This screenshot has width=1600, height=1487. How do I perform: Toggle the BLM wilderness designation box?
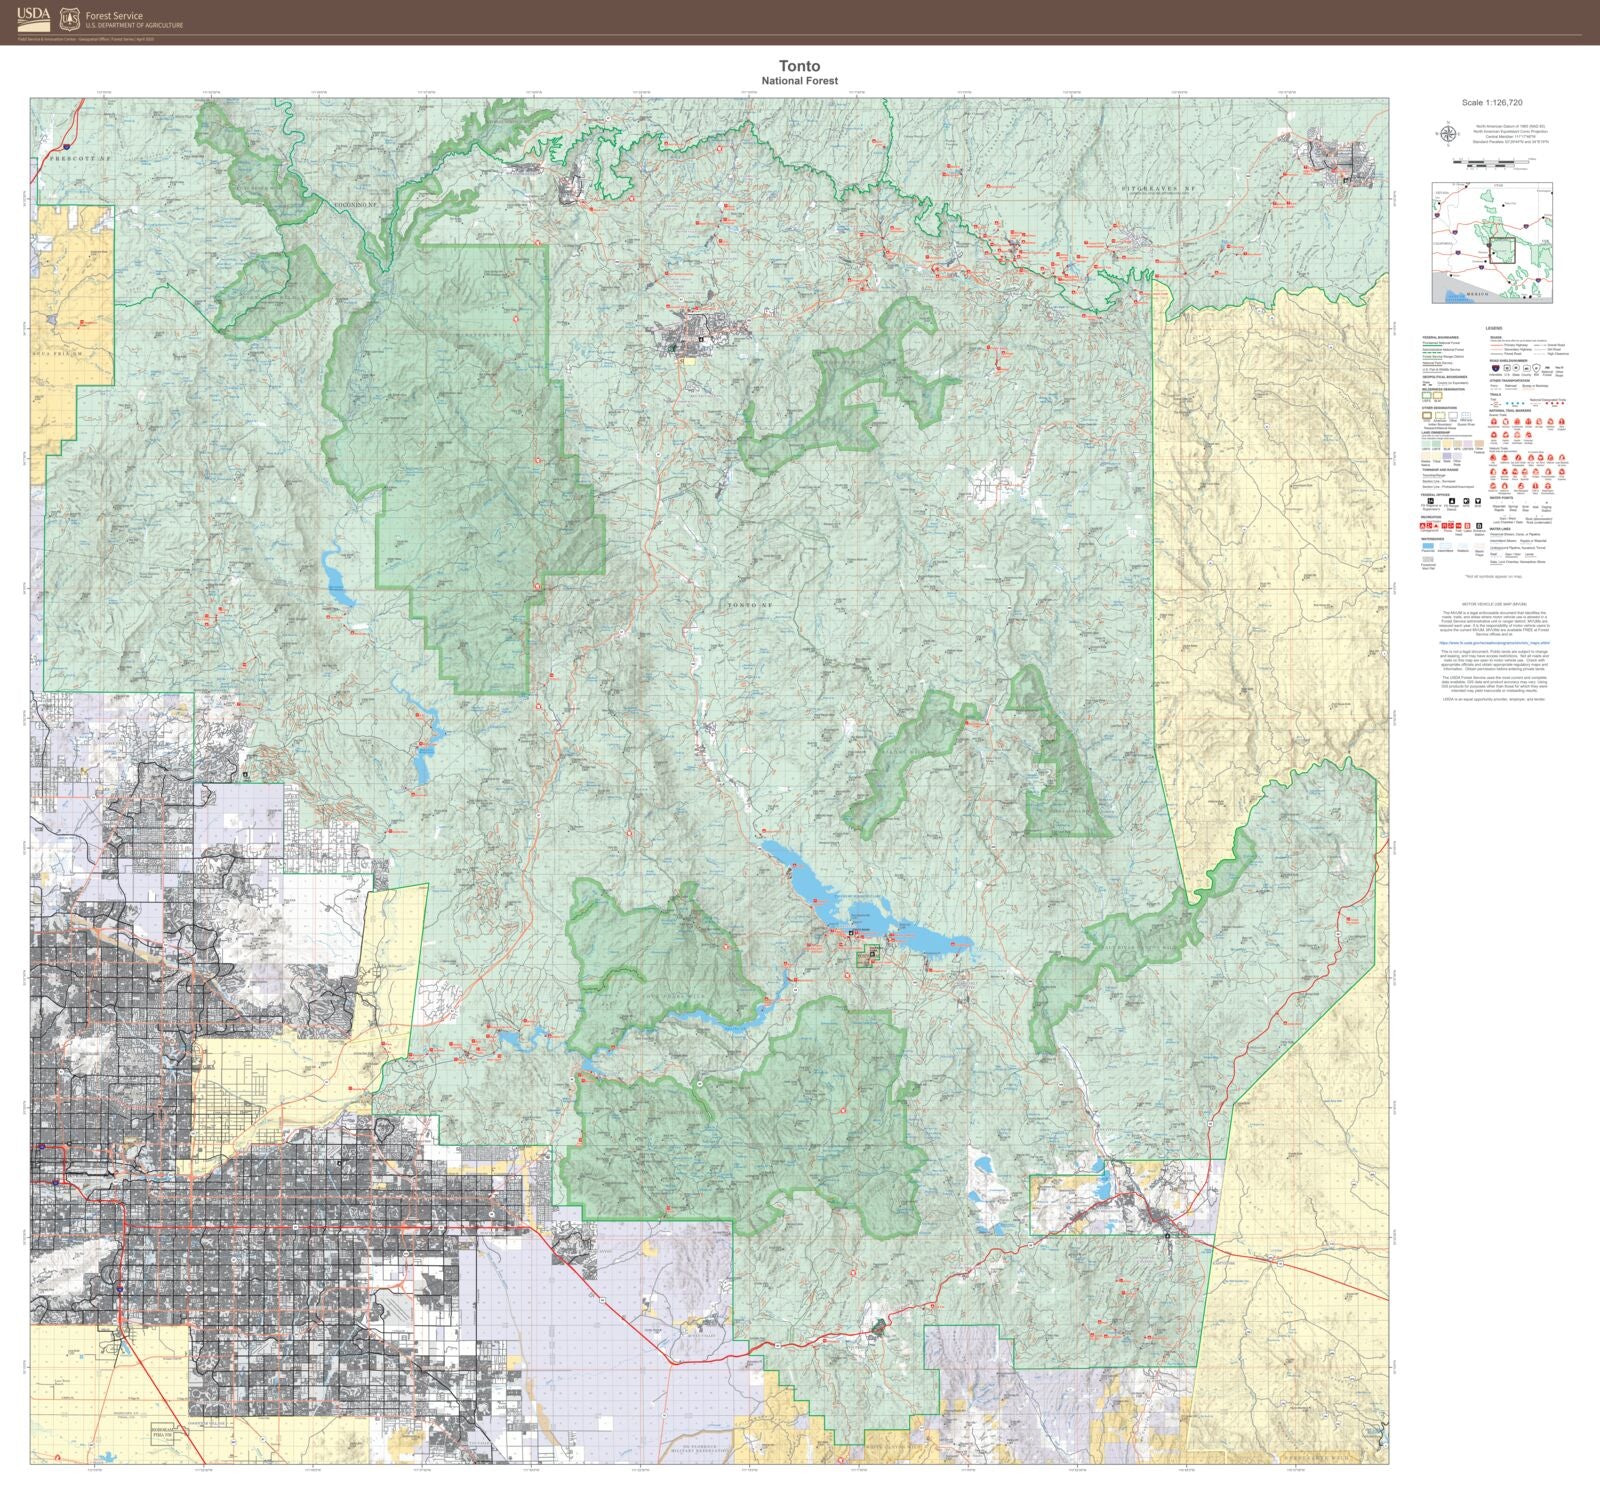[1438, 395]
